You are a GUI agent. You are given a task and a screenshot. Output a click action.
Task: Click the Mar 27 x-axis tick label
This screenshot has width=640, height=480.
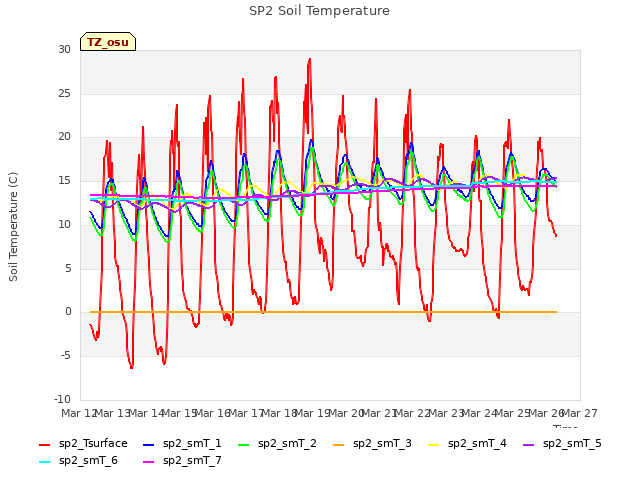pyautogui.click(x=580, y=413)
